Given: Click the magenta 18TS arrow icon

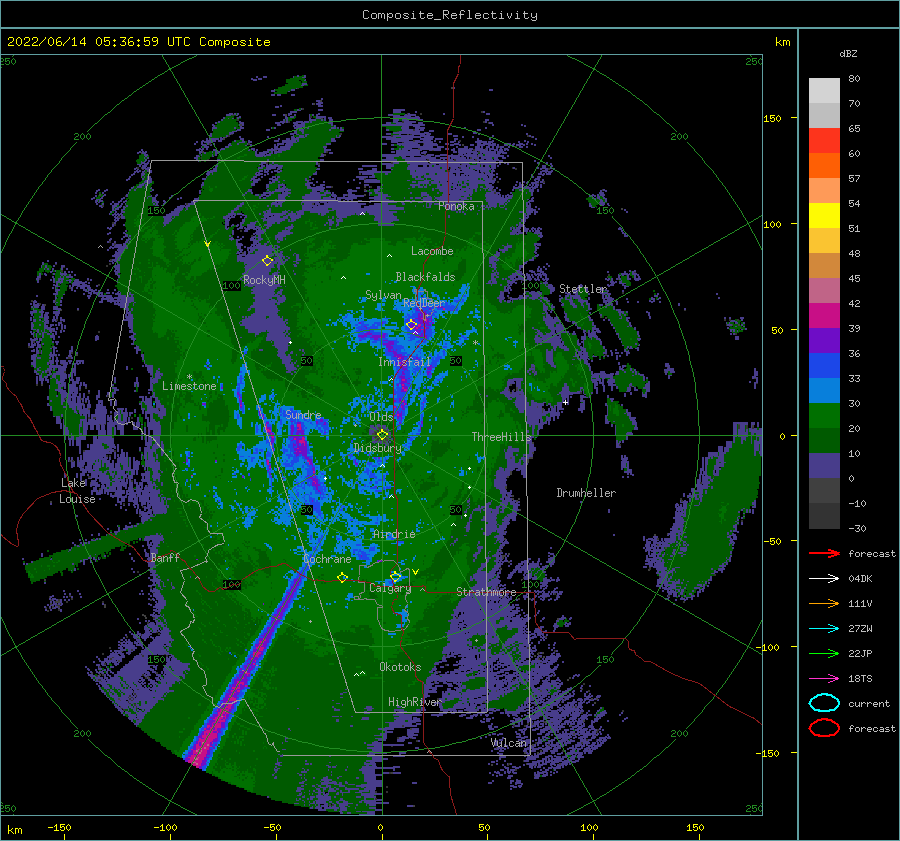Looking at the screenshot, I should coord(824,679).
